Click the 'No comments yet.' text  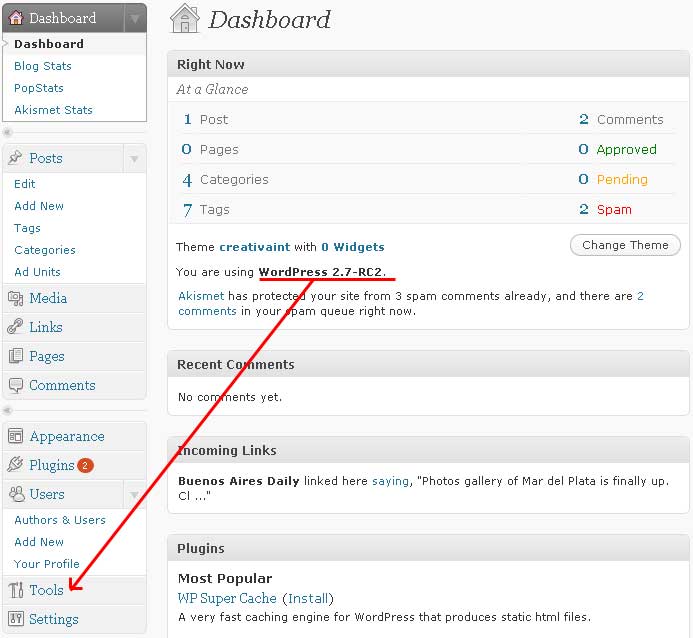coord(230,397)
